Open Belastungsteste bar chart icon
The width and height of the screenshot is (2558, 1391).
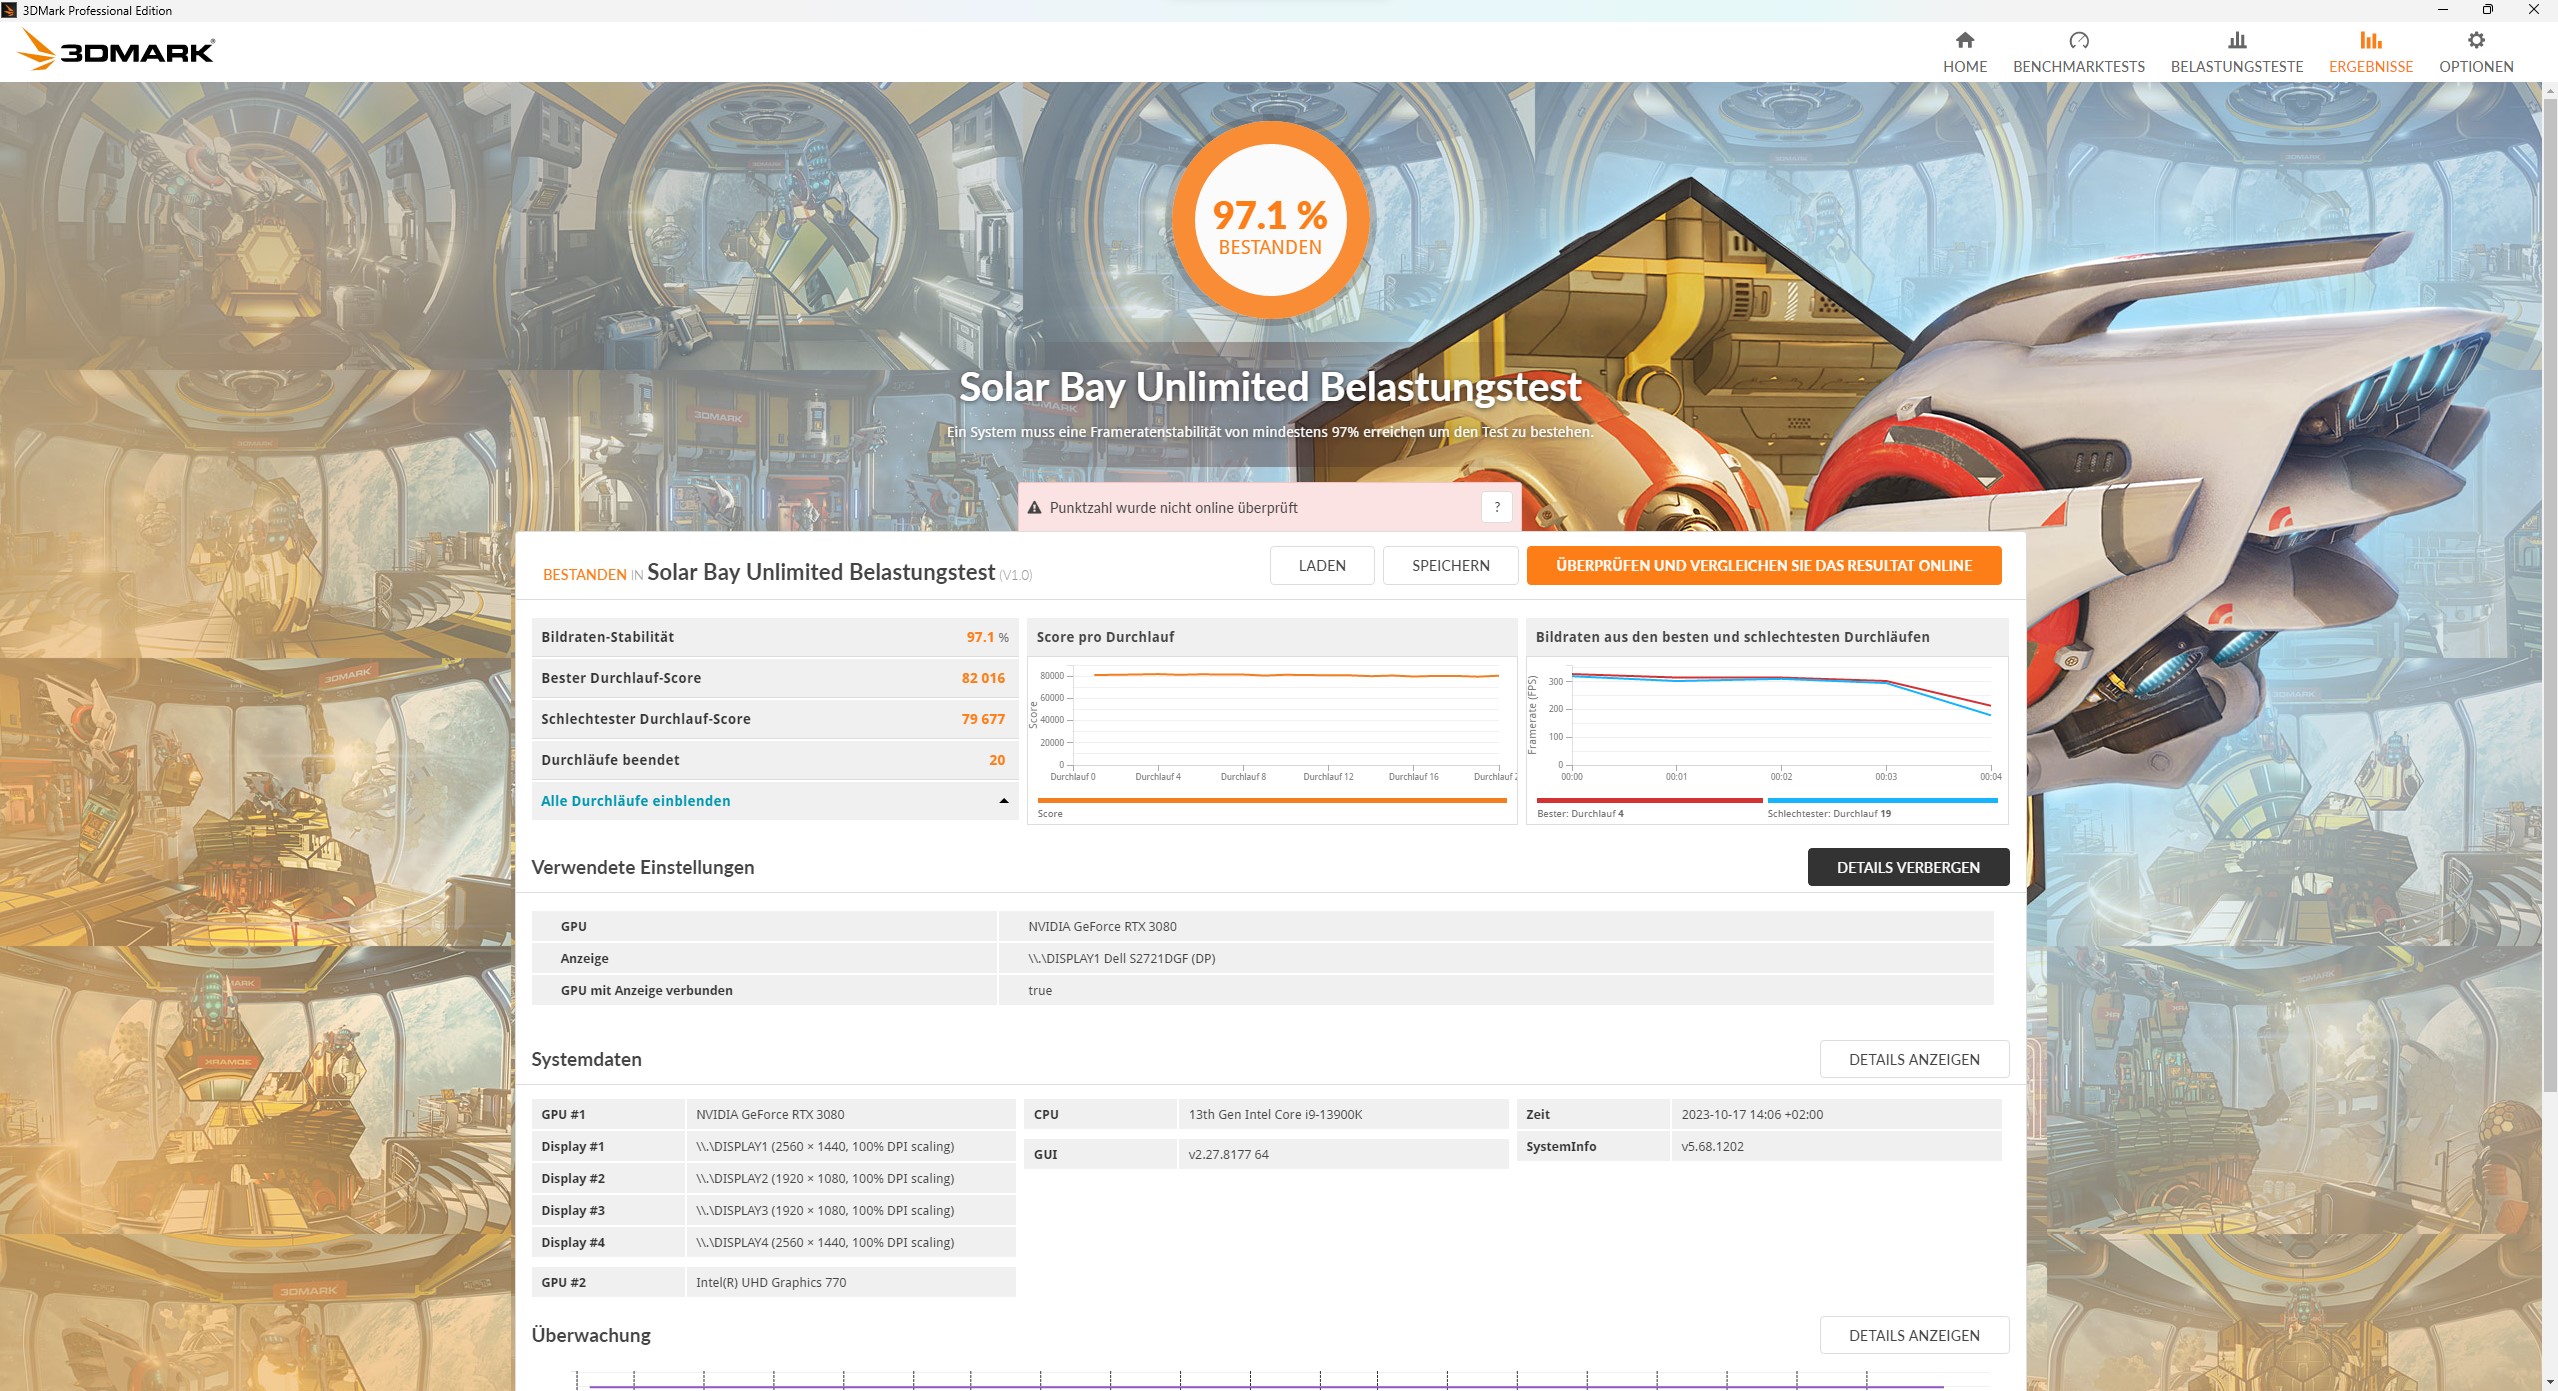[2236, 41]
